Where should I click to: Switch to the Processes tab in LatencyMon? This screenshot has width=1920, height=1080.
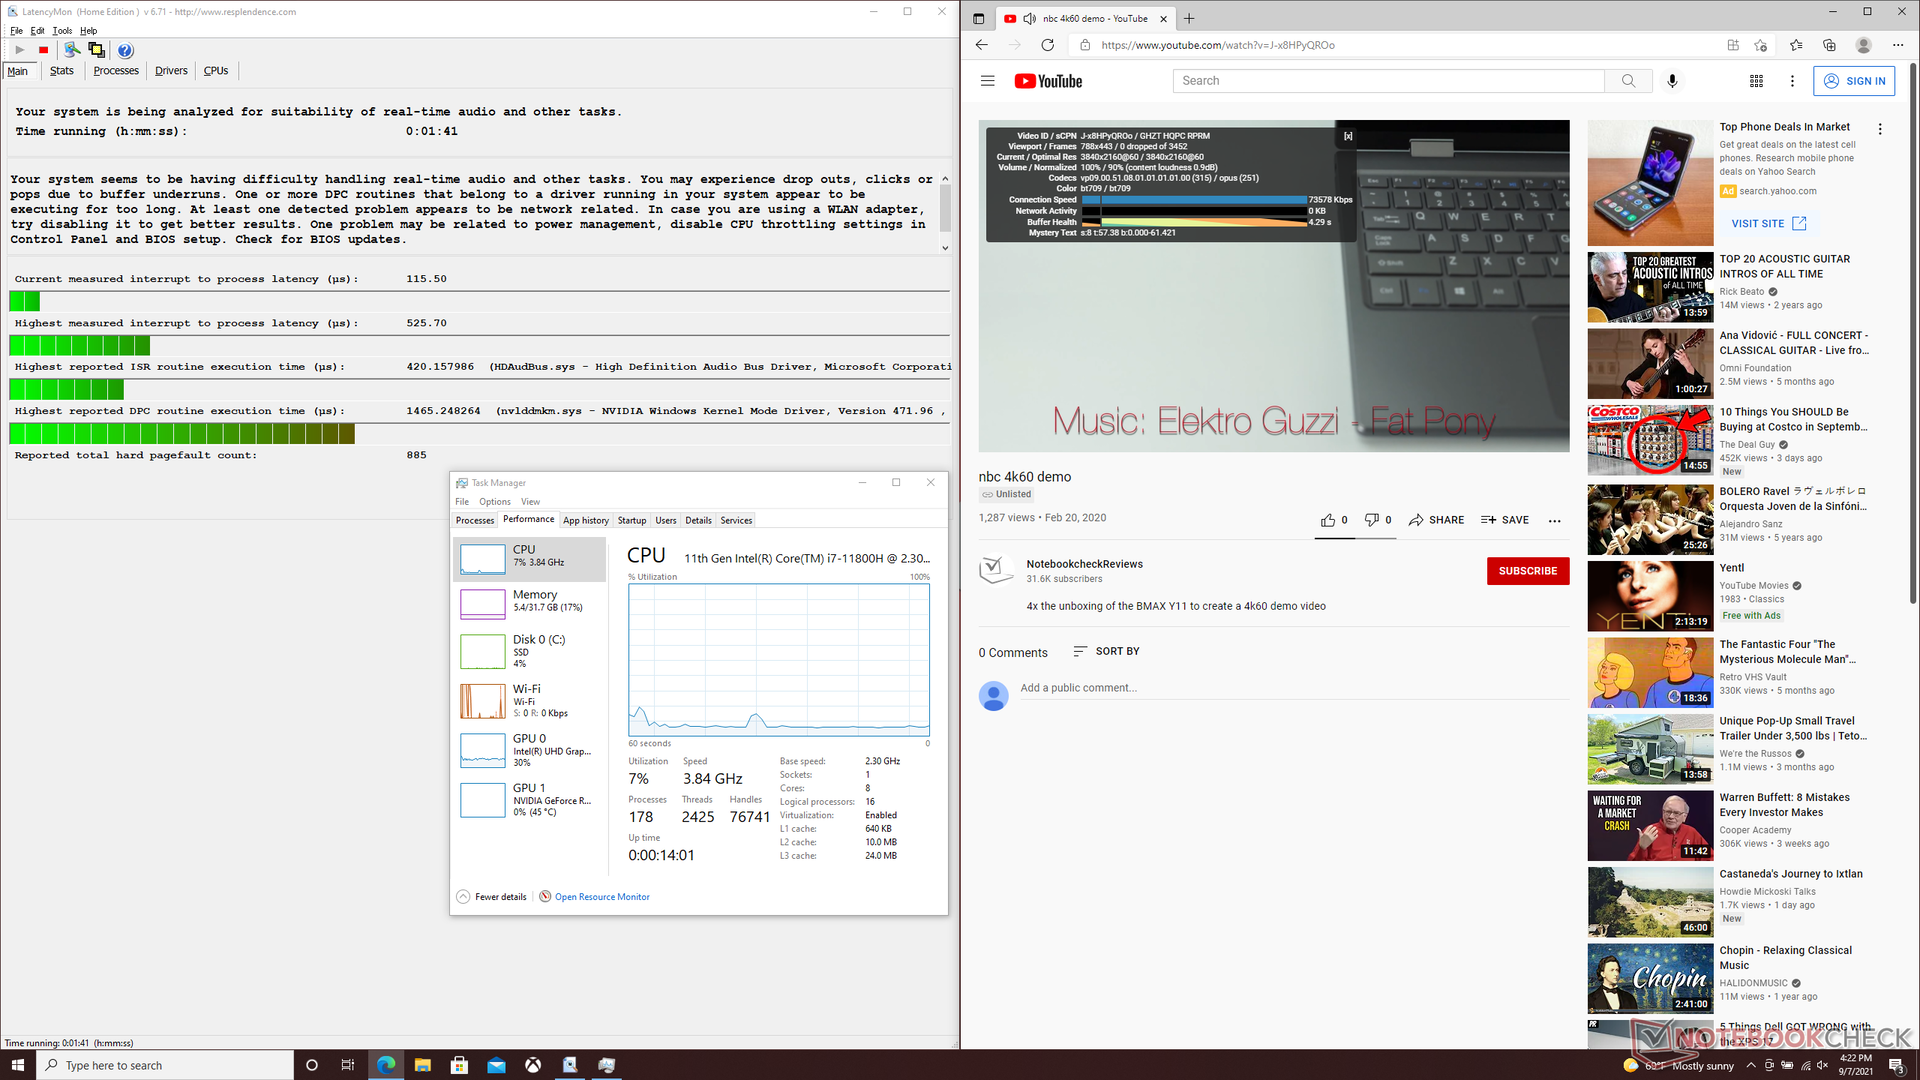(116, 71)
